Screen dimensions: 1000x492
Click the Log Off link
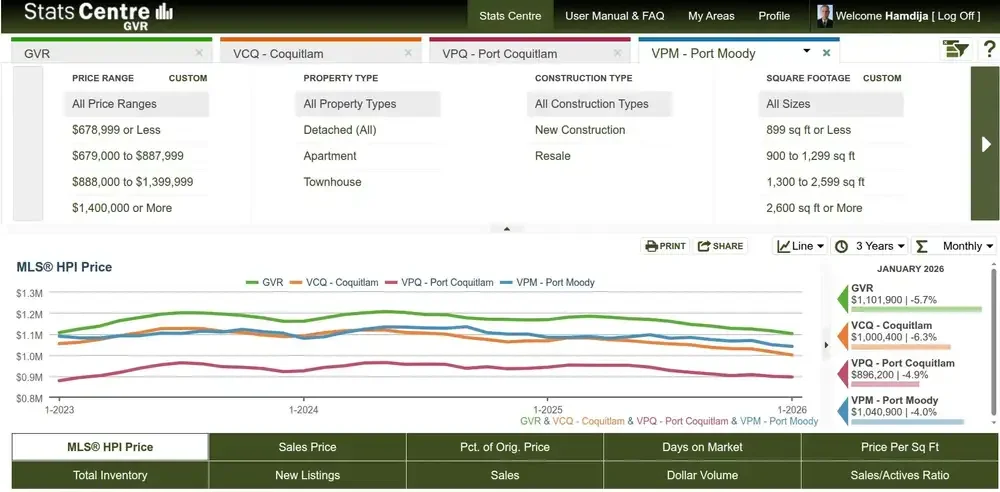pos(957,16)
